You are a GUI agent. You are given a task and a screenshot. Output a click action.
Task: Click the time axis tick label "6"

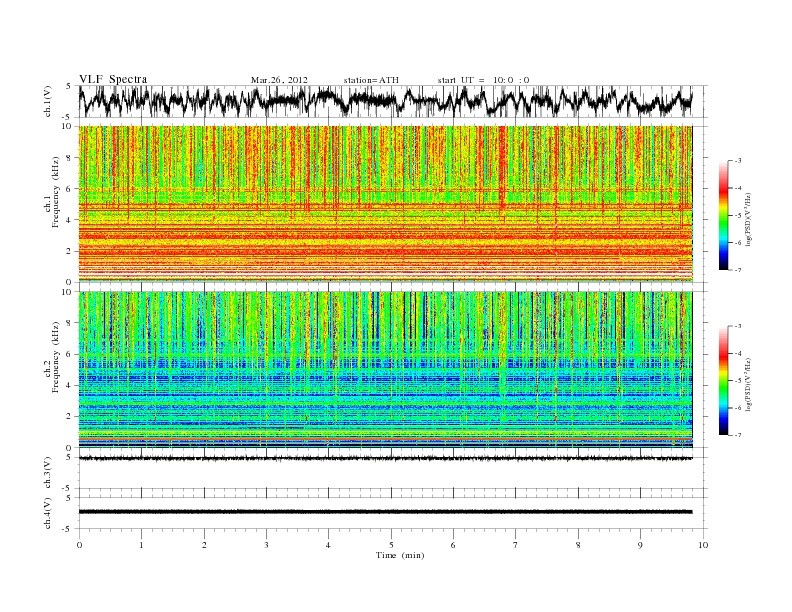453,545
